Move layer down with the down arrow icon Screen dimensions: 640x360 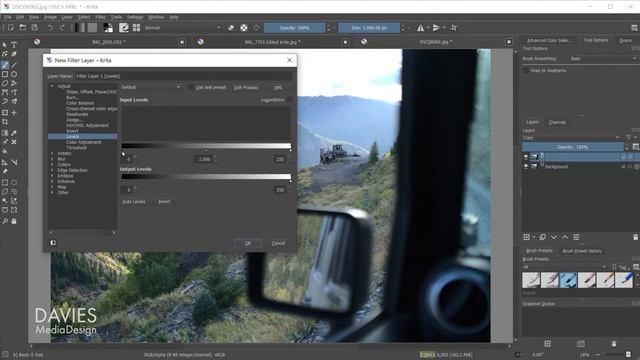click(554, 237)
